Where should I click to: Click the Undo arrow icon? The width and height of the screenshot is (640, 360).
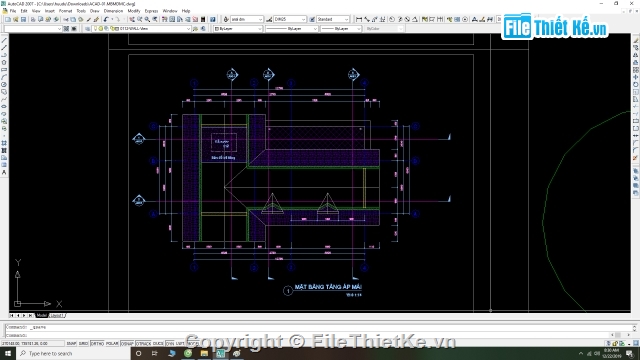(107, 19)
